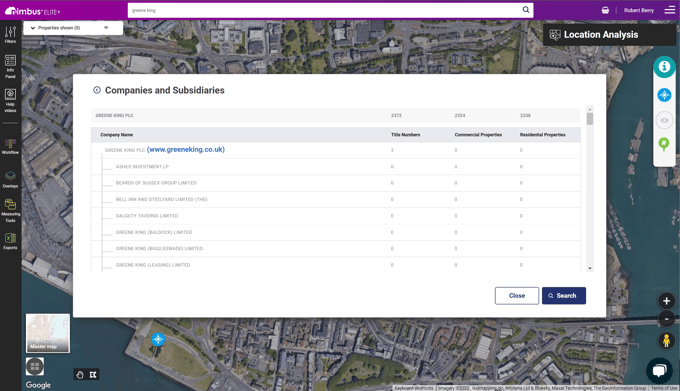This screenshot has width=680, height=391.
Task: Open the Exports tool
Action: point(10,241)
